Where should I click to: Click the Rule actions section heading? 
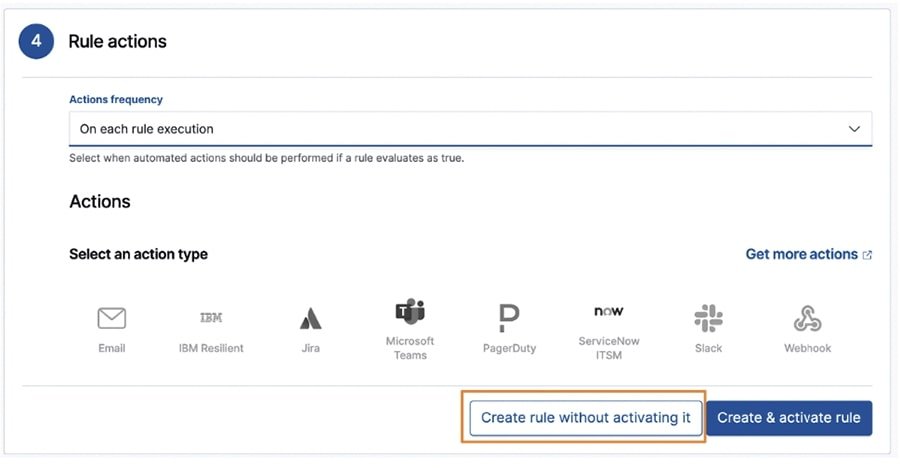(x=117, y=42)
